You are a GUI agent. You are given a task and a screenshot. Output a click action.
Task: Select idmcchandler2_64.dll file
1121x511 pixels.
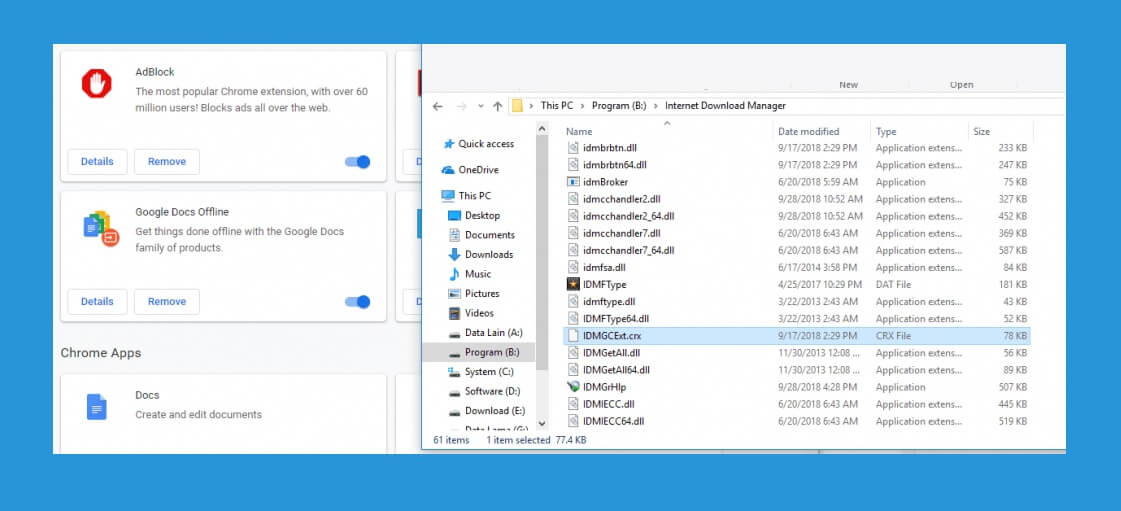point(797,217)
